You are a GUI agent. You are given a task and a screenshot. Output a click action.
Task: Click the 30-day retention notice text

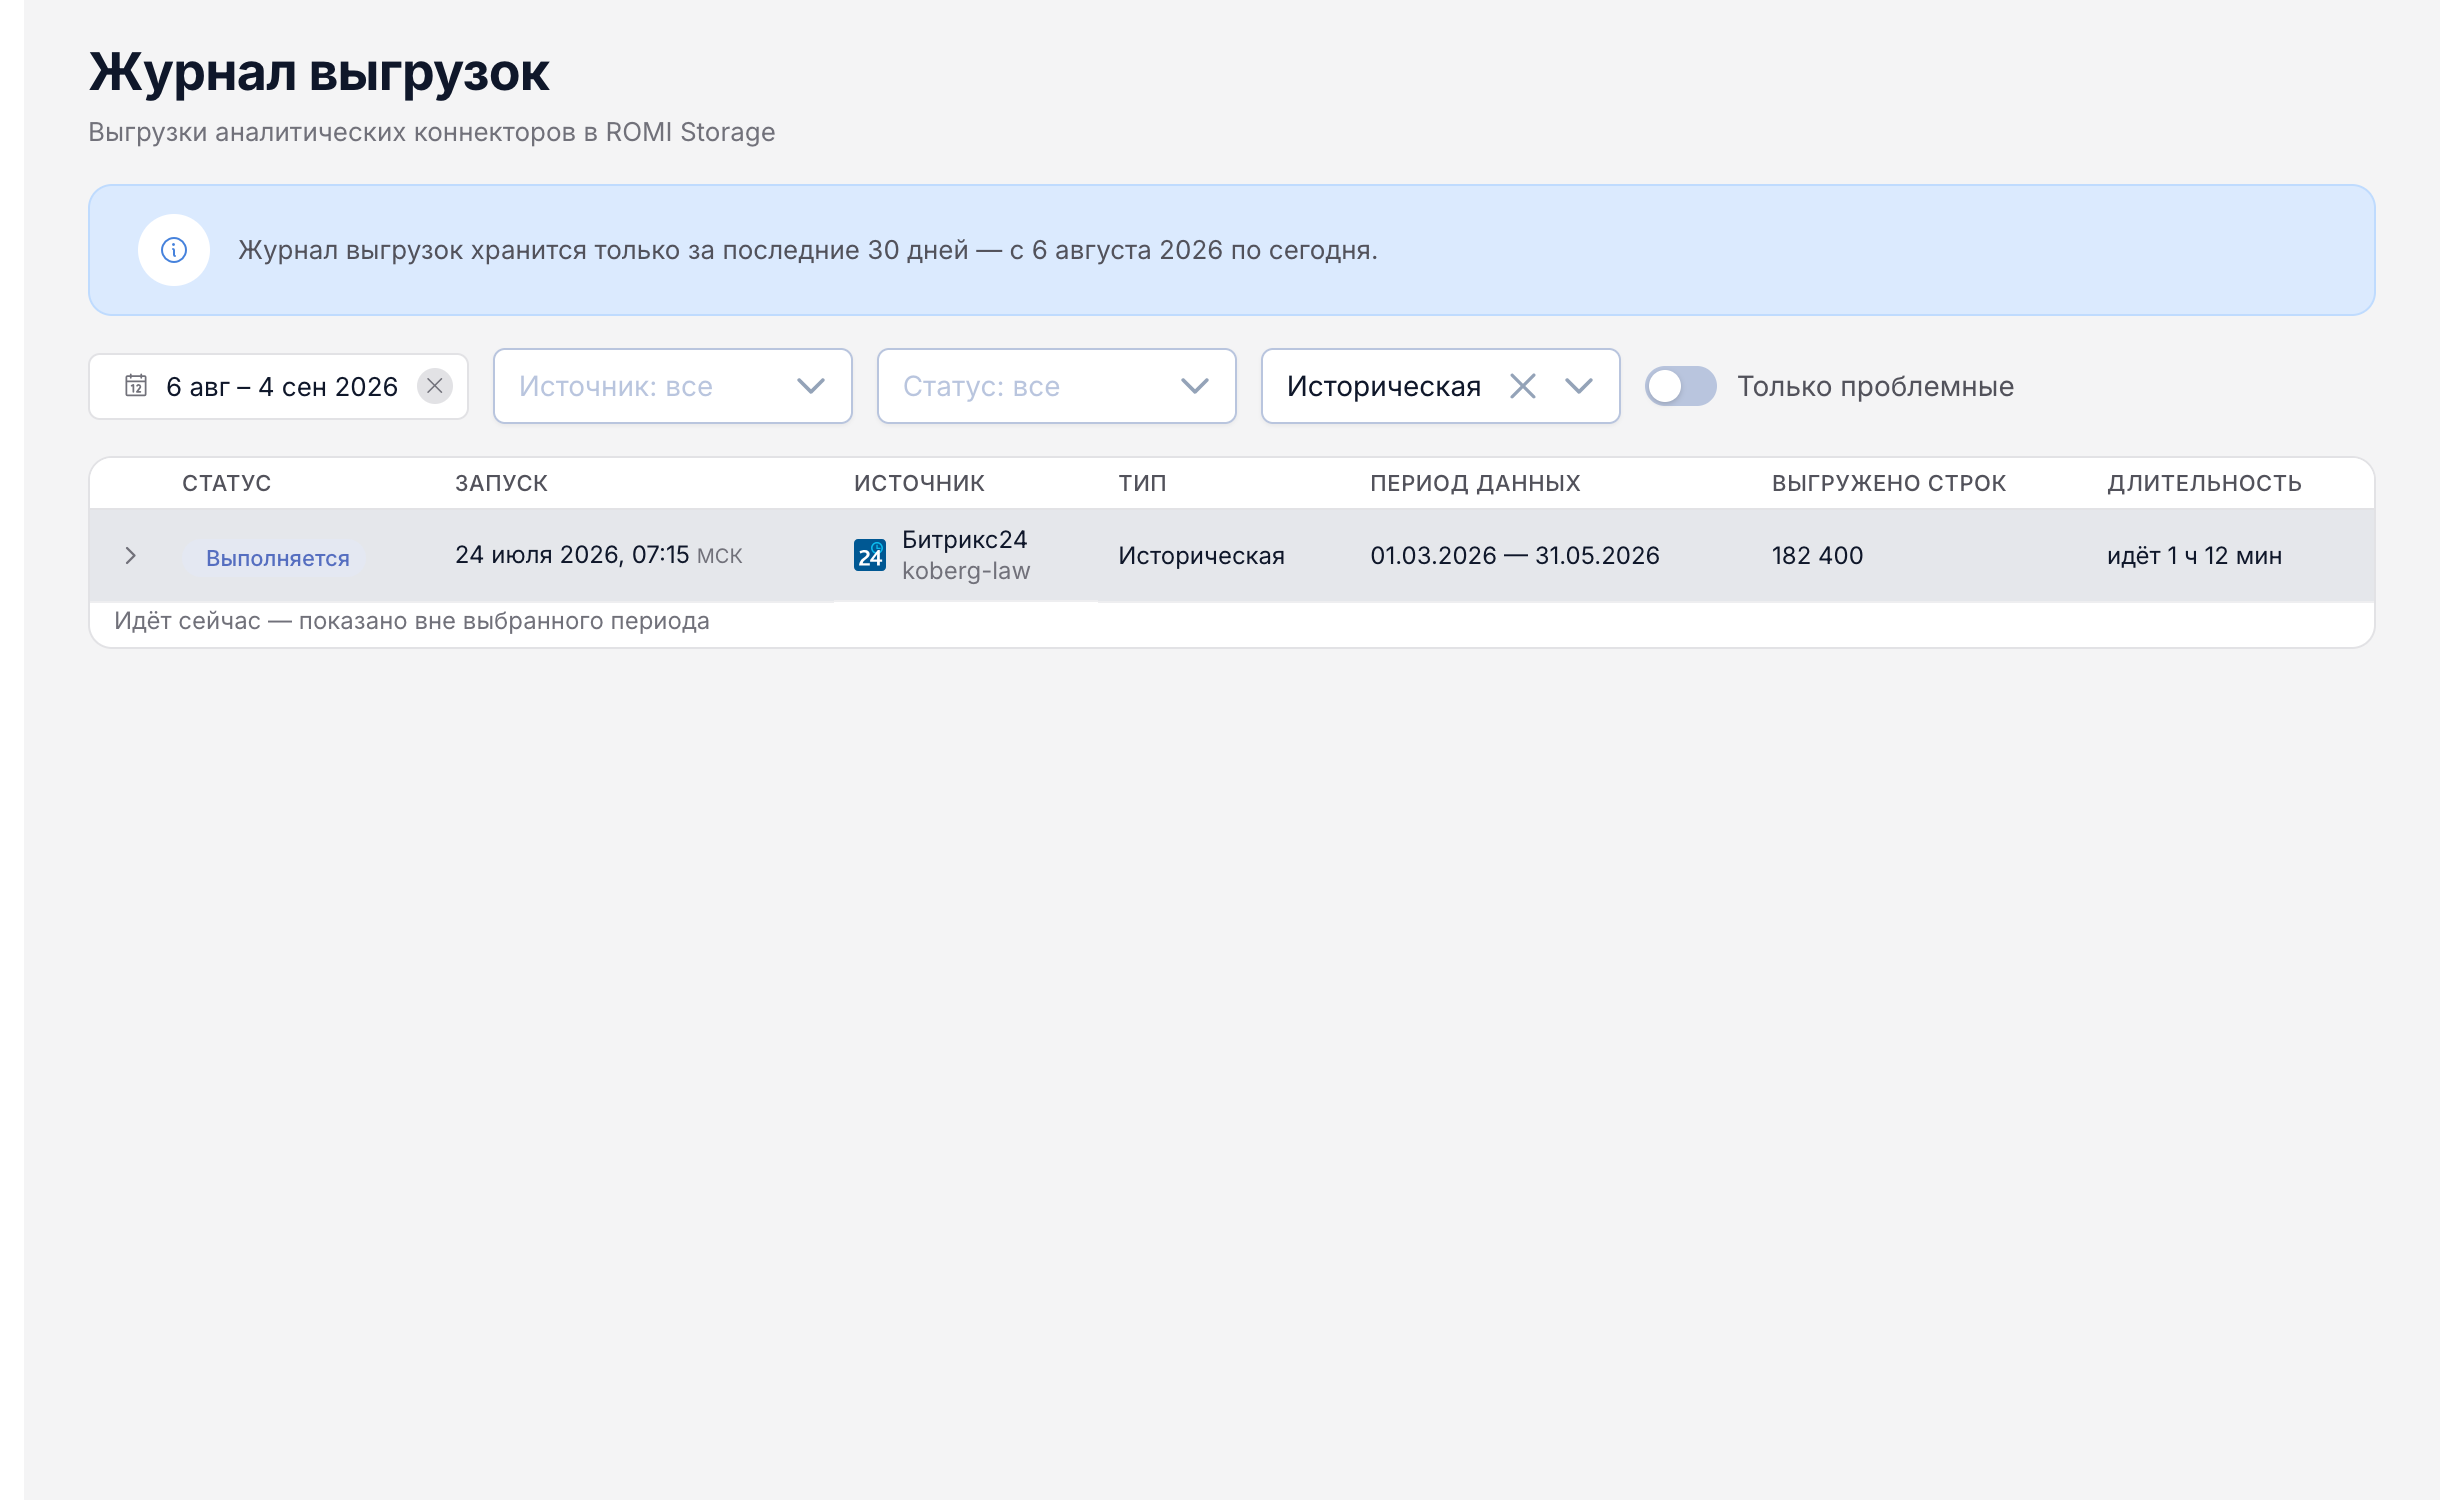tap(808, 250)
